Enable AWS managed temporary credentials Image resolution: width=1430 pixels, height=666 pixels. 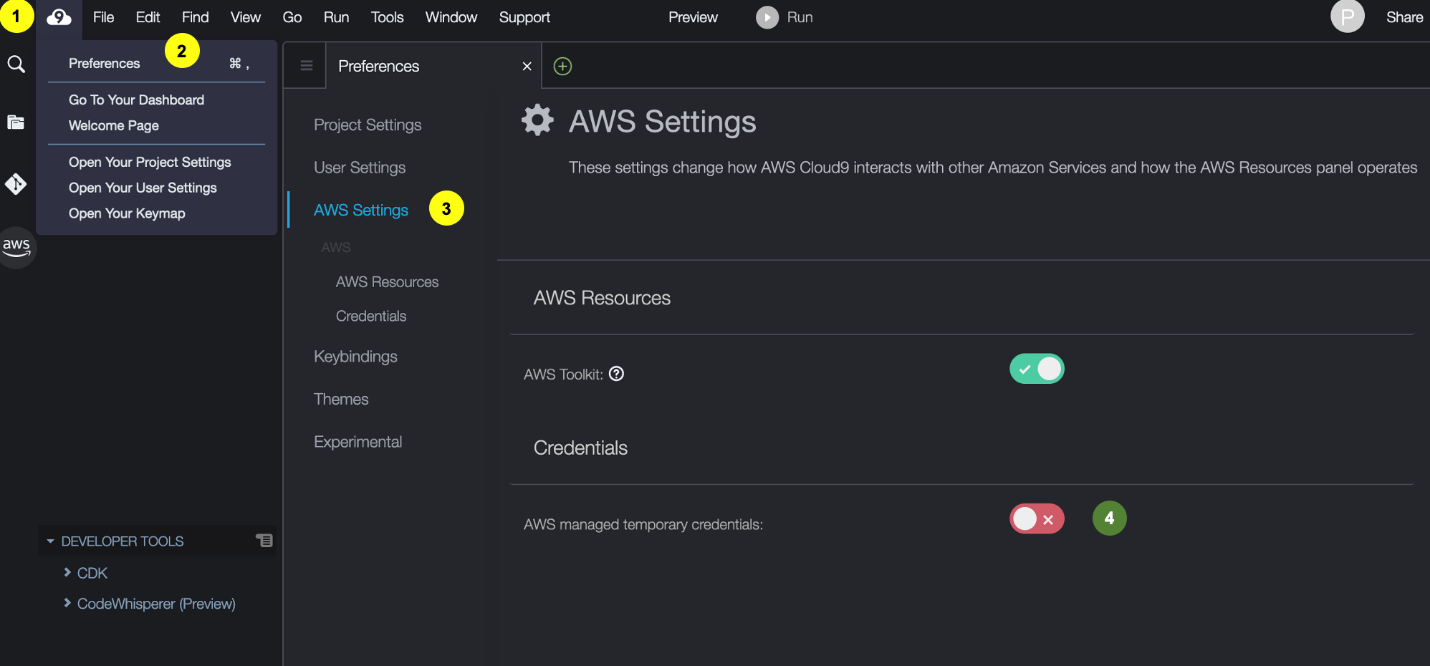pos(1037,519)
